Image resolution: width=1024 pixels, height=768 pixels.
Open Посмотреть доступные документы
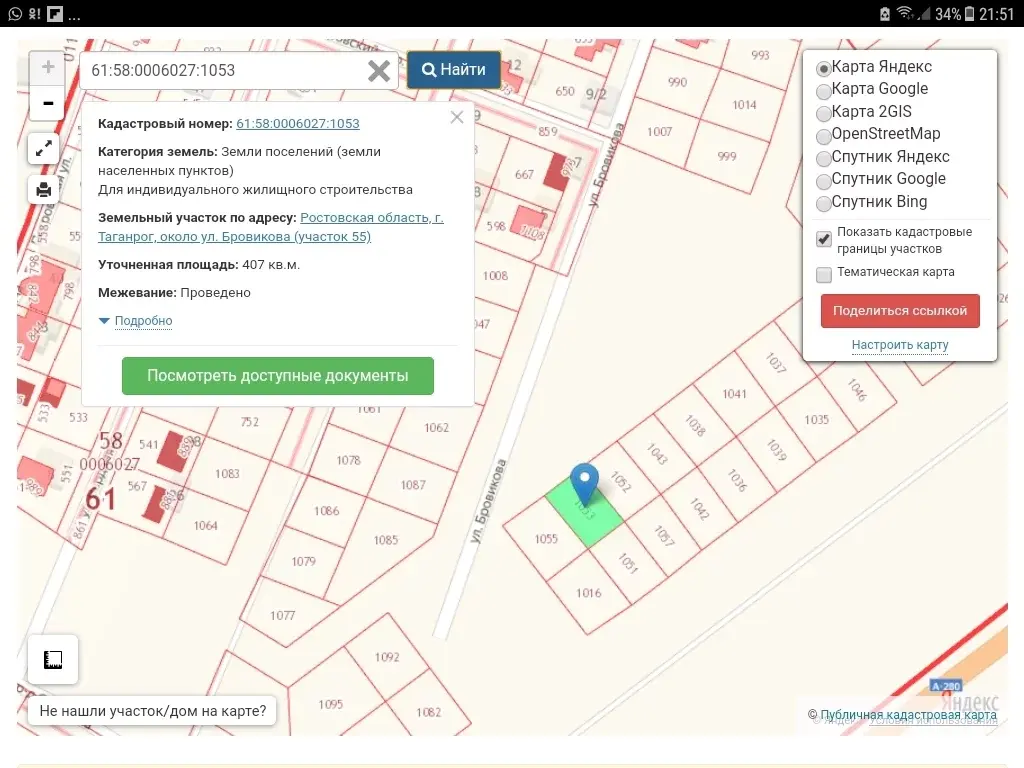(x=277, y=375)
